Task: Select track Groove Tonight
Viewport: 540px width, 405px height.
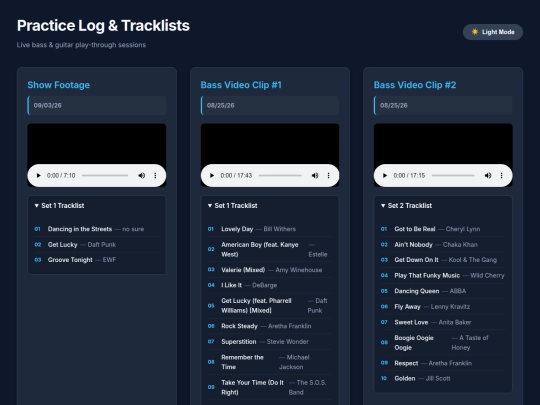Action: pyautogui.click(x=96, y=260)
